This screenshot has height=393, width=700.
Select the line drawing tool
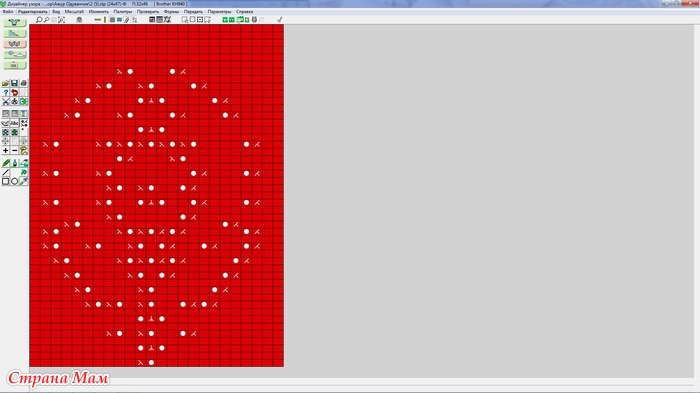[x=5, y=172]
